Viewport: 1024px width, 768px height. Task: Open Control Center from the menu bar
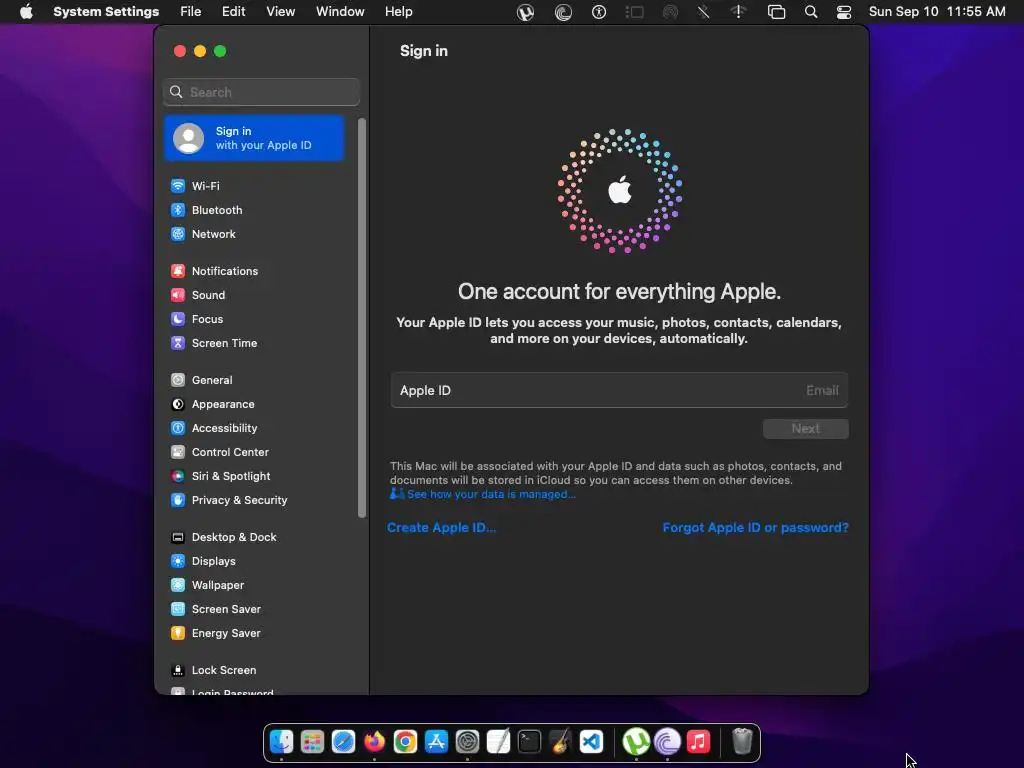pyautogui.click(x=844, y=12)
